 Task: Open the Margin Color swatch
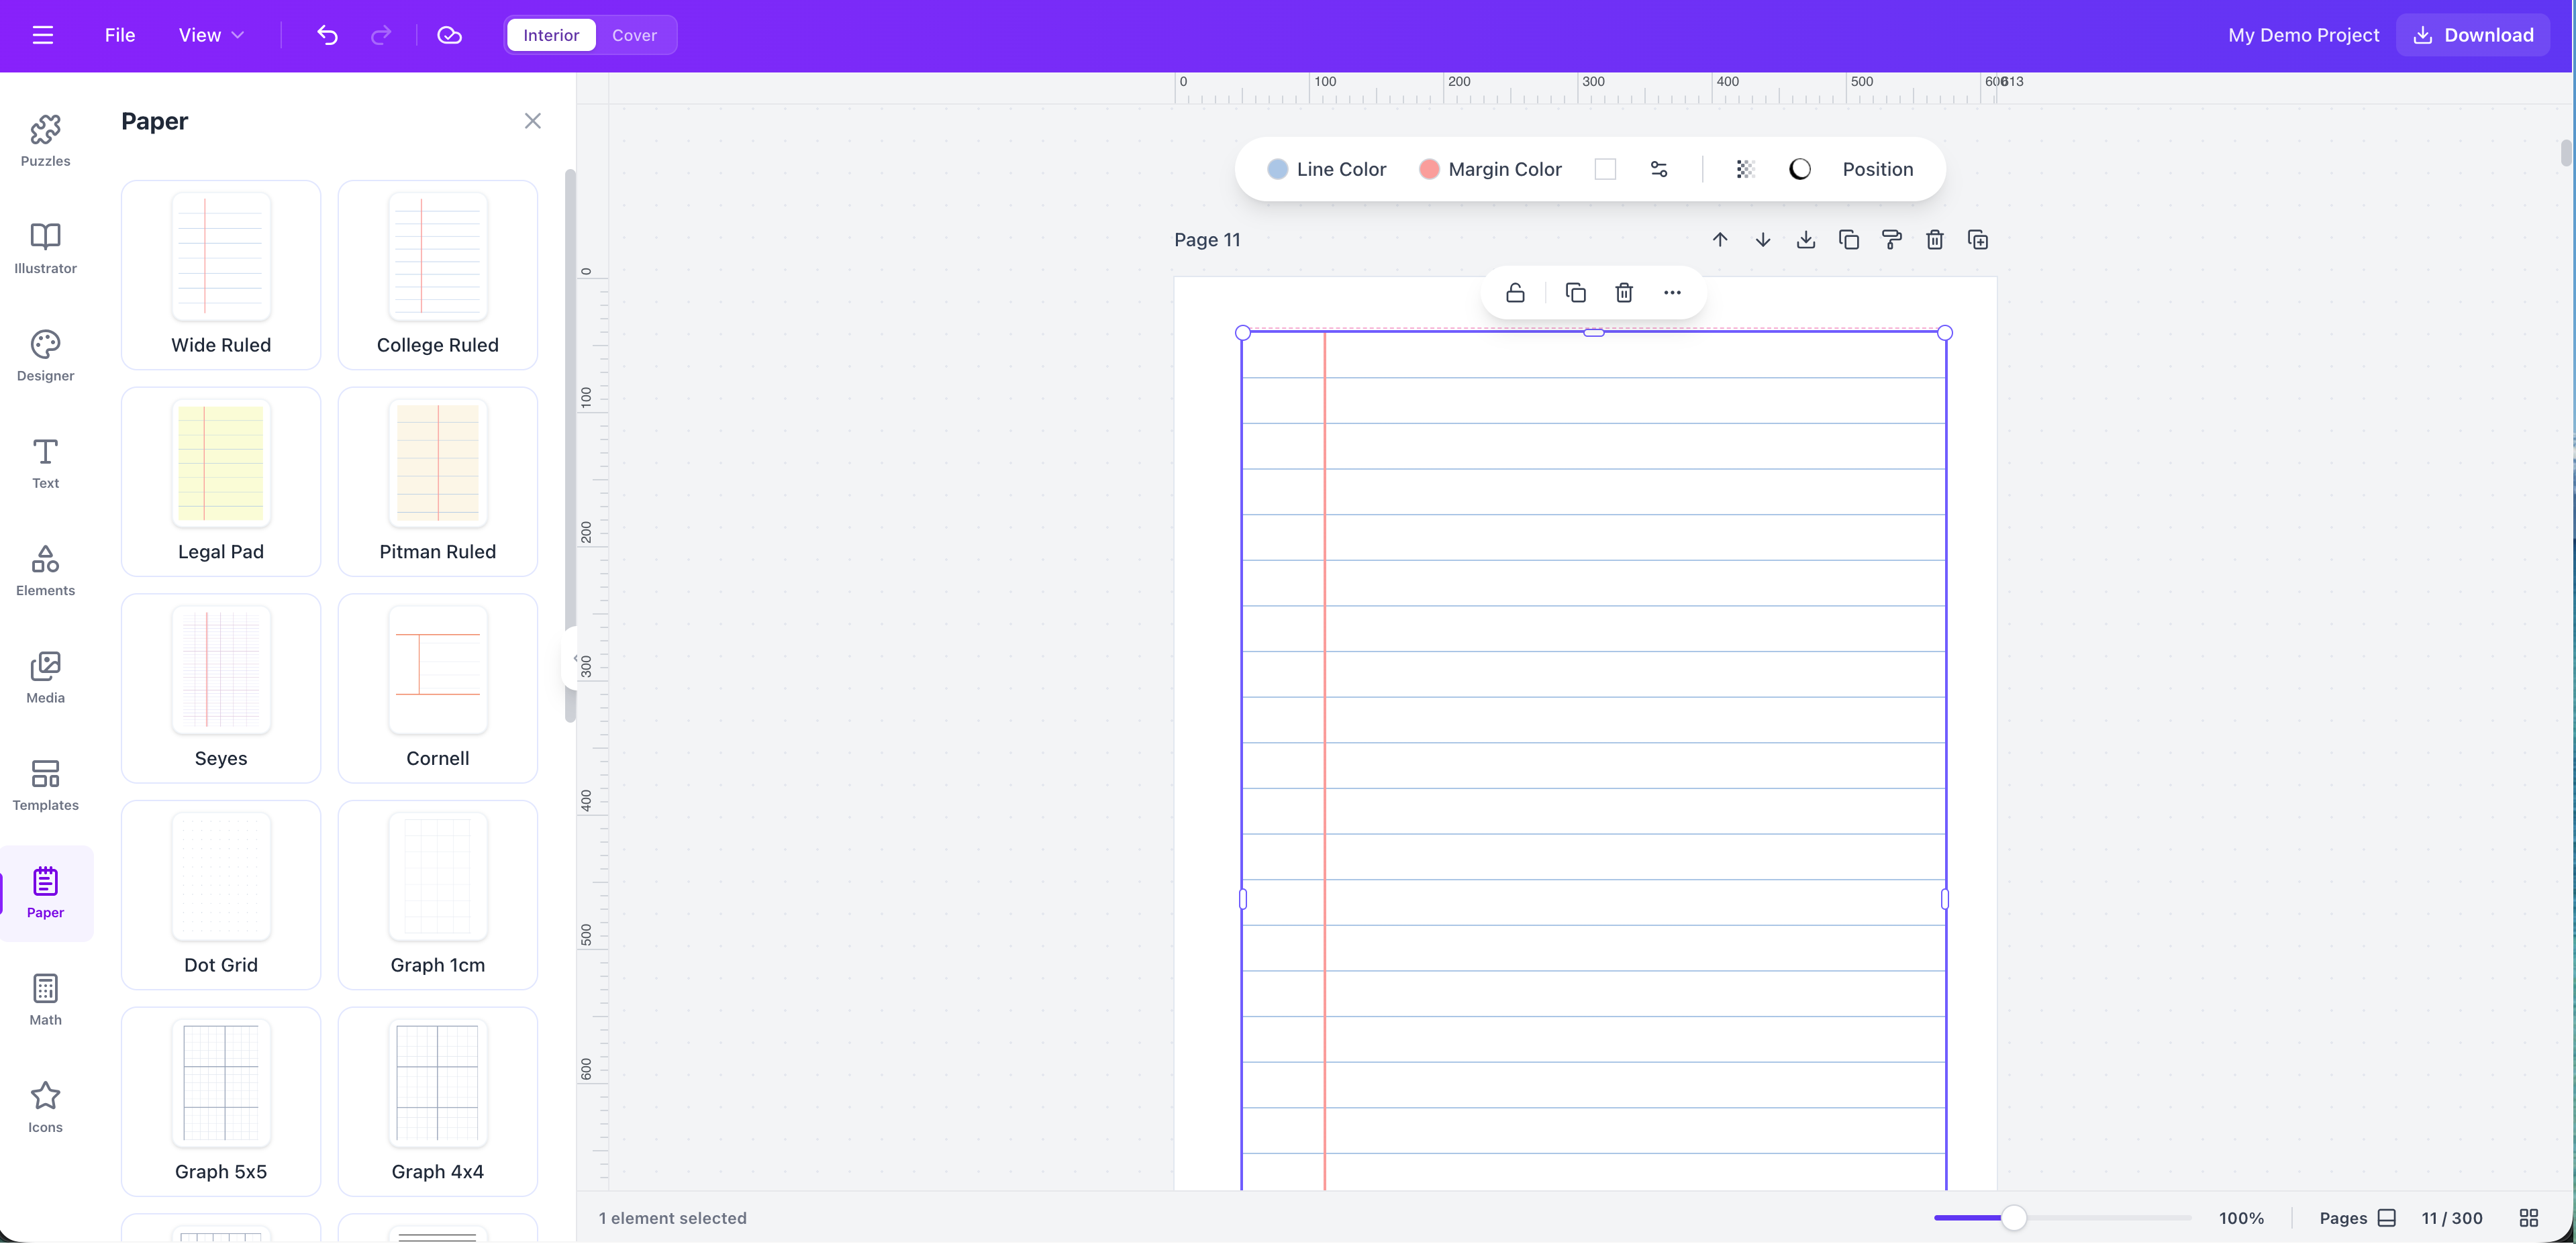[1430, 169]
